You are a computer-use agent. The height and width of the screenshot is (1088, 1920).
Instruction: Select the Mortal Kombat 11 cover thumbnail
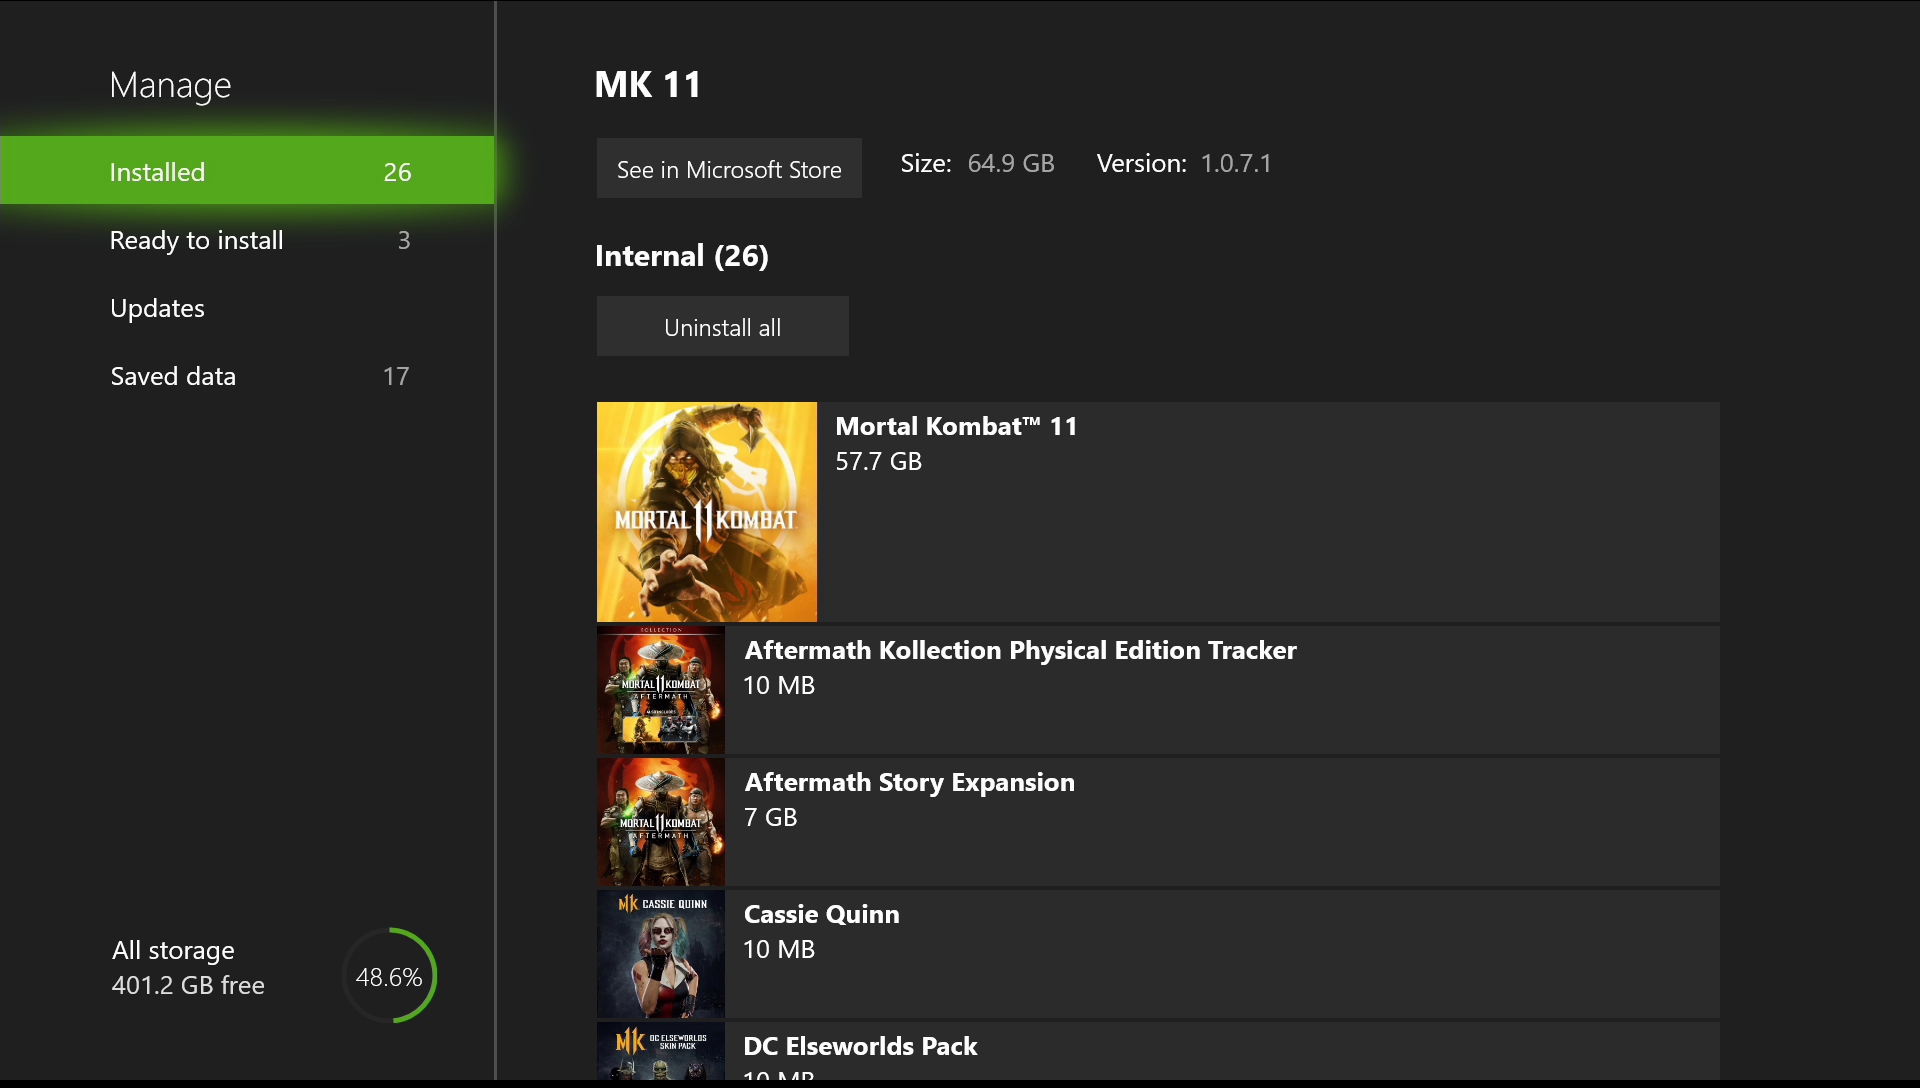tap(707, 512)
